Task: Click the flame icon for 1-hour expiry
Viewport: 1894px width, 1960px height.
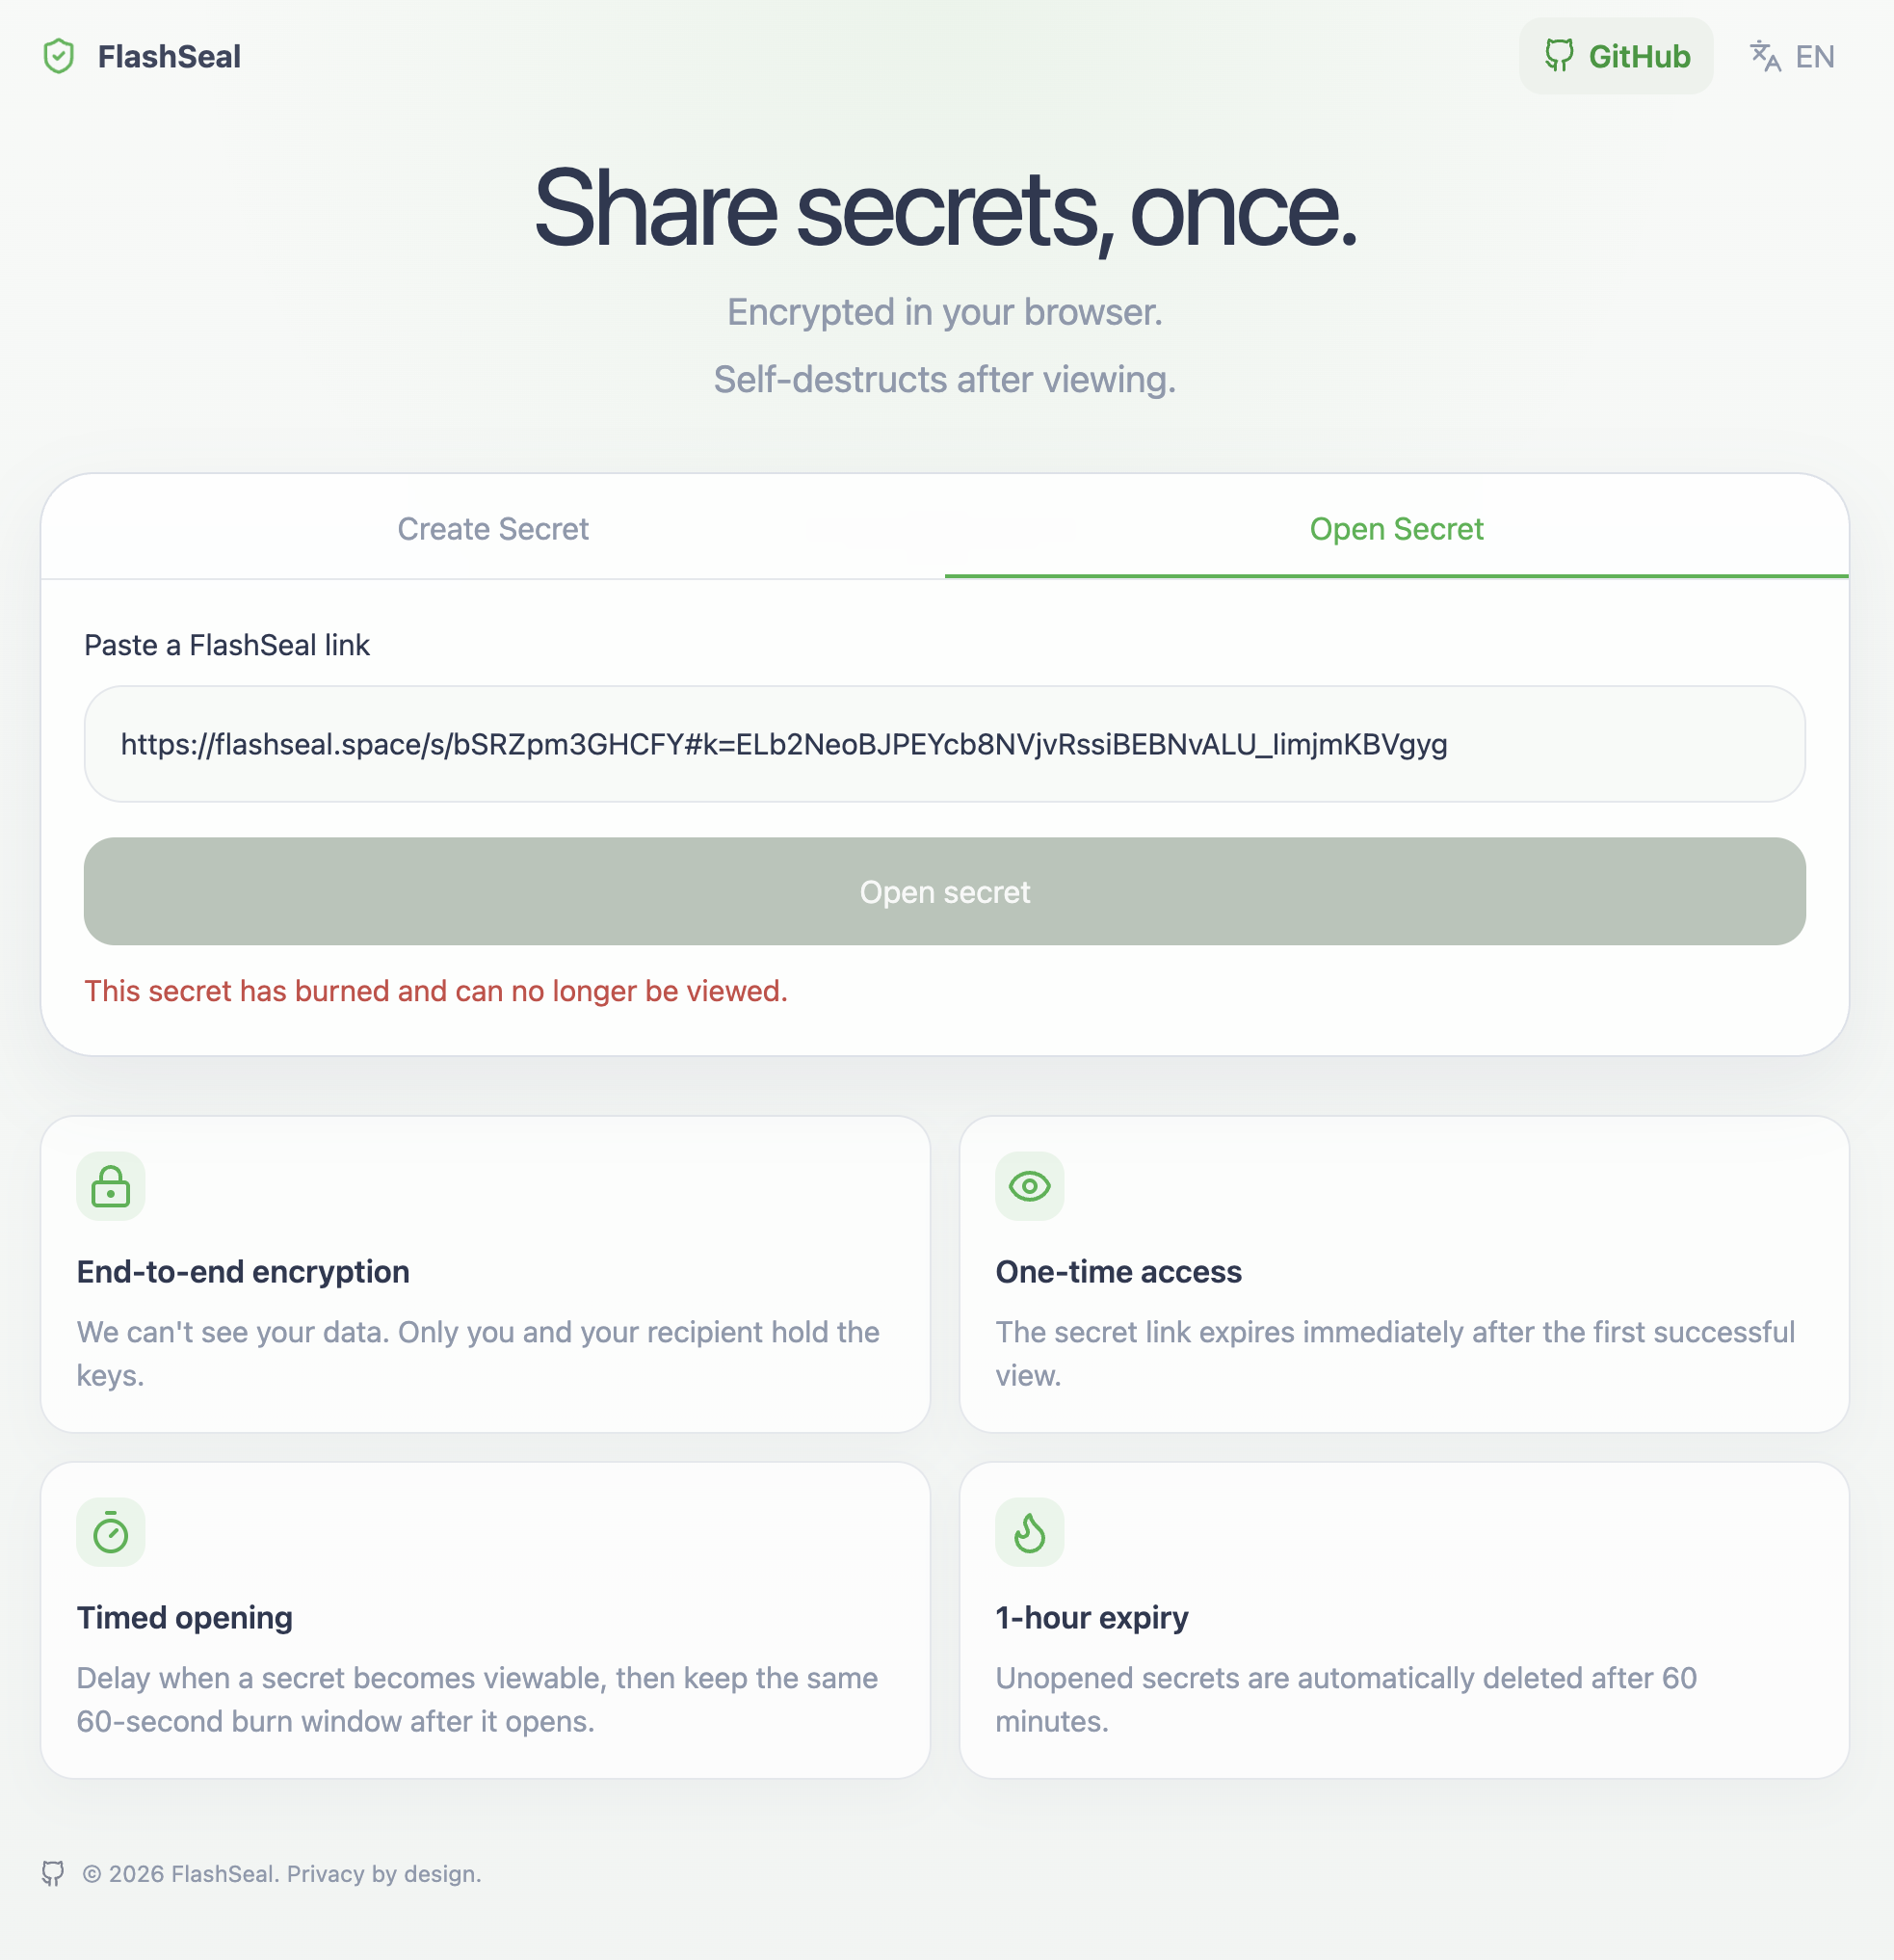Action: (x=1029, y=1532)
